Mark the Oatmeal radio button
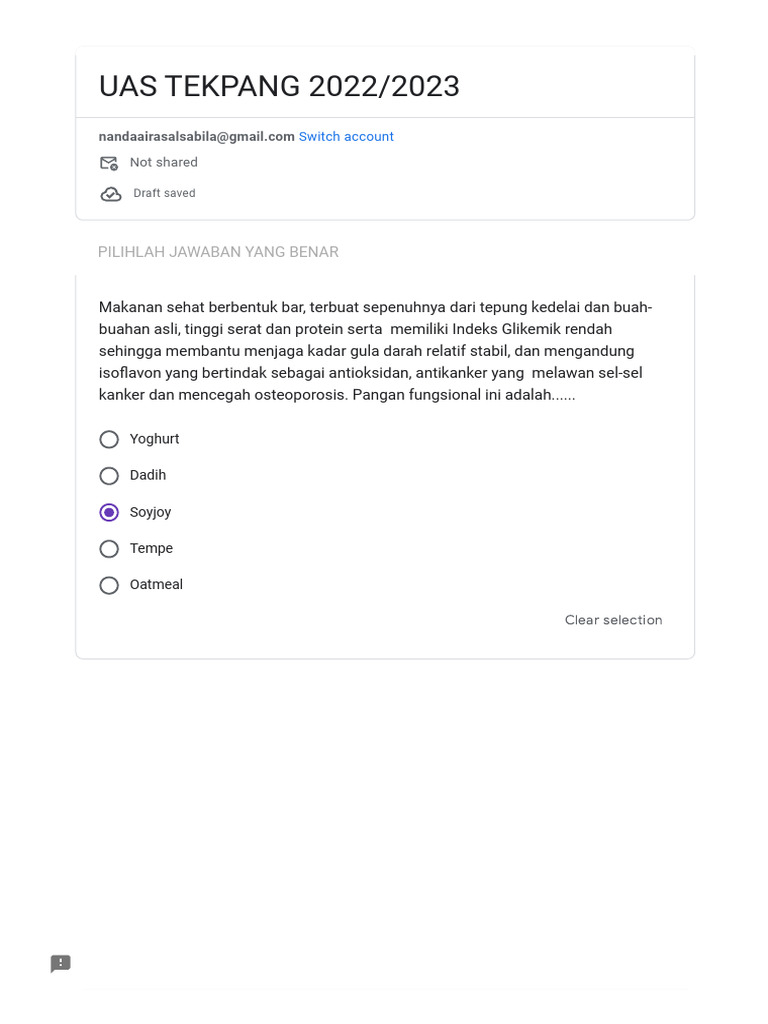The width and height of the screenshot is (768, 1024). [109, 585]
